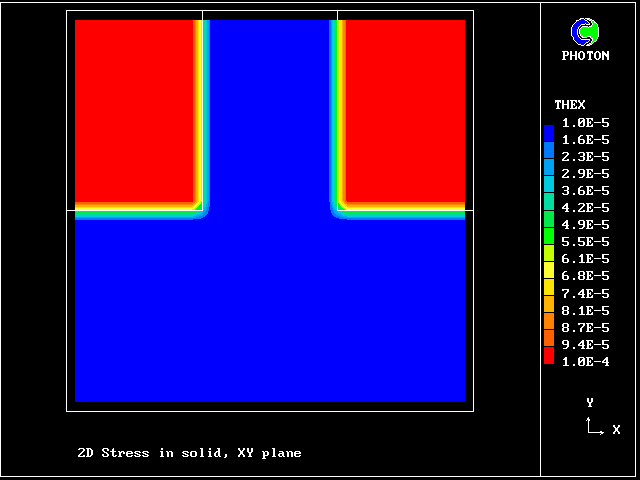The width and height of the screenshot is (640, 480).
Task: Click the yellow 6.8E-5 legend swatch
Action: pyautogui.click(x=548, y=277)
